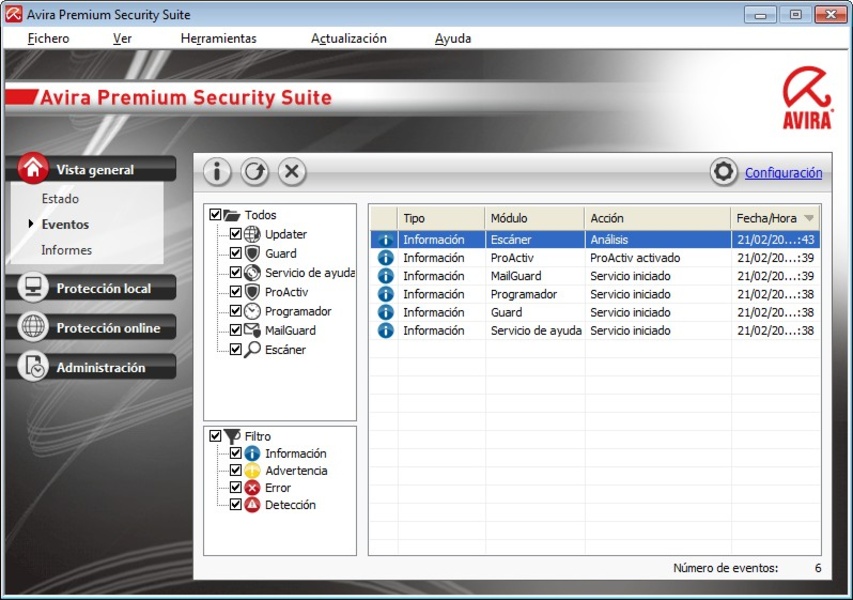This screenshot has width=853, height=600.
Task: Click the refresh events toolbar icon
Action: [x=254, y=172]
